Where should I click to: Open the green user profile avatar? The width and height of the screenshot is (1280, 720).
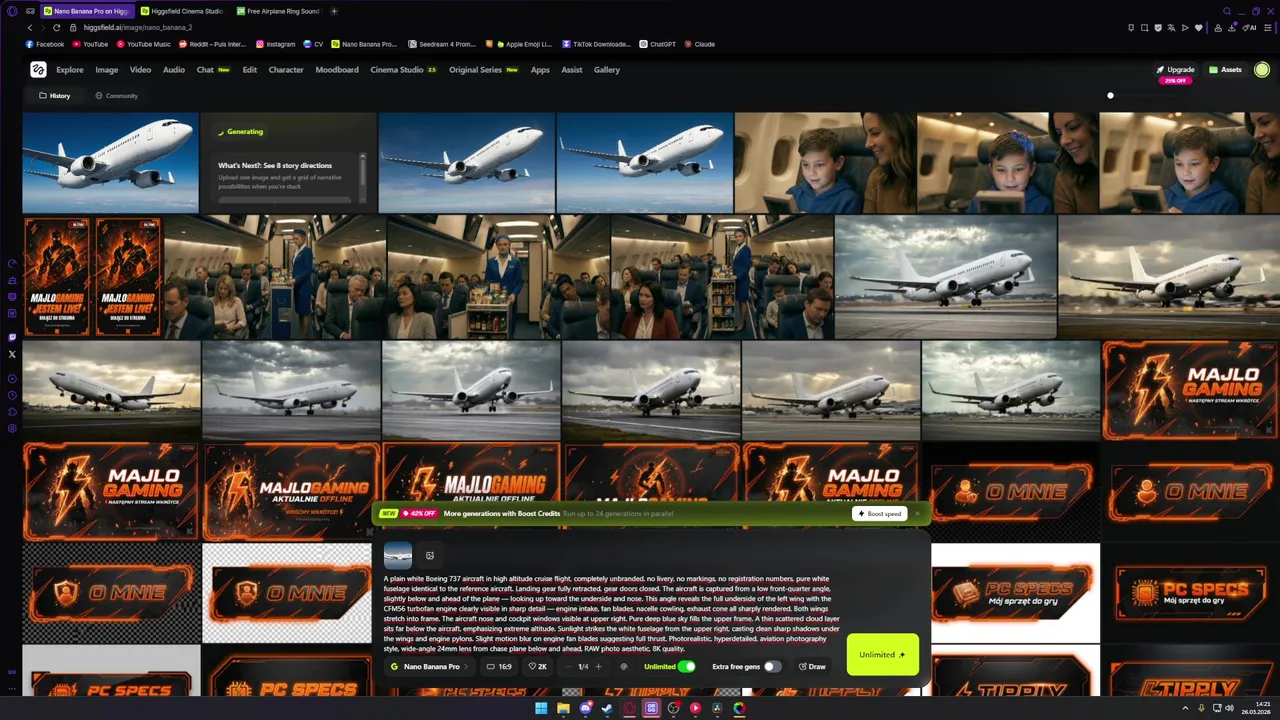pos(1262,70)
